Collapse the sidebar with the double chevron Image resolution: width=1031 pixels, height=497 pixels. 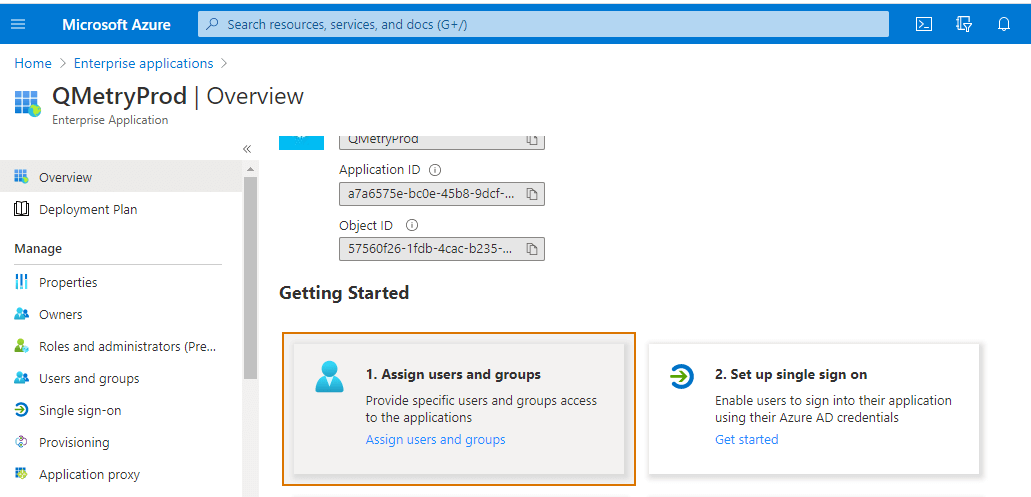pyautogui.click(x=247, y=149)
